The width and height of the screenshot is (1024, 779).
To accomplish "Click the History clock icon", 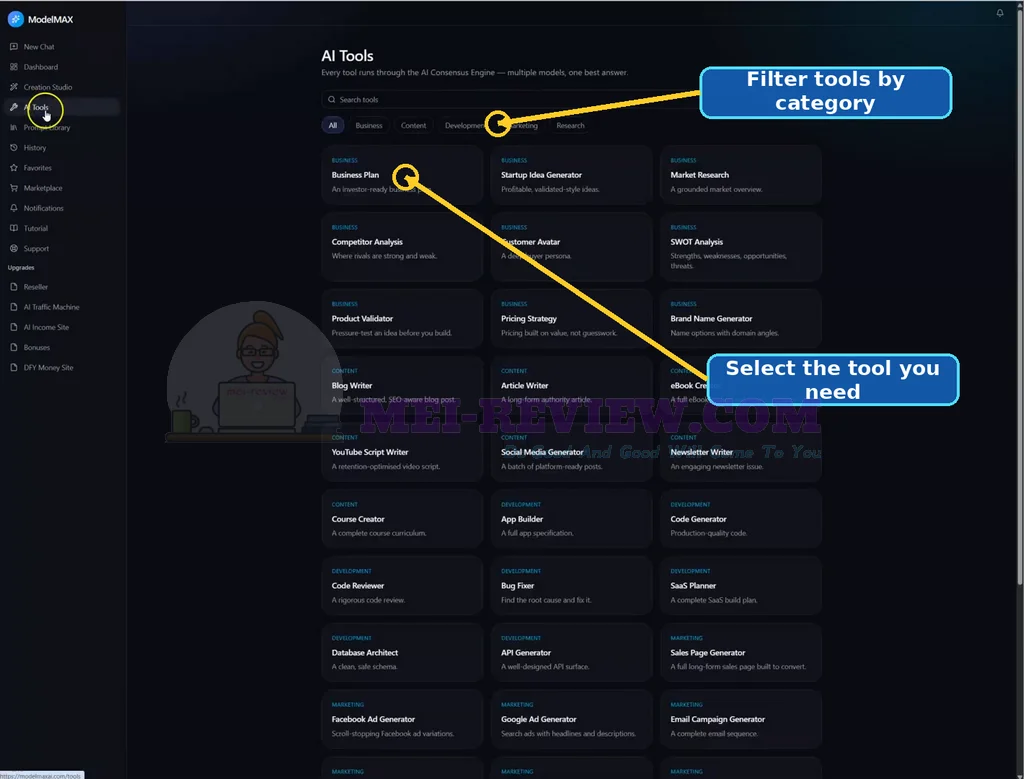I will [x=14, y=148].
